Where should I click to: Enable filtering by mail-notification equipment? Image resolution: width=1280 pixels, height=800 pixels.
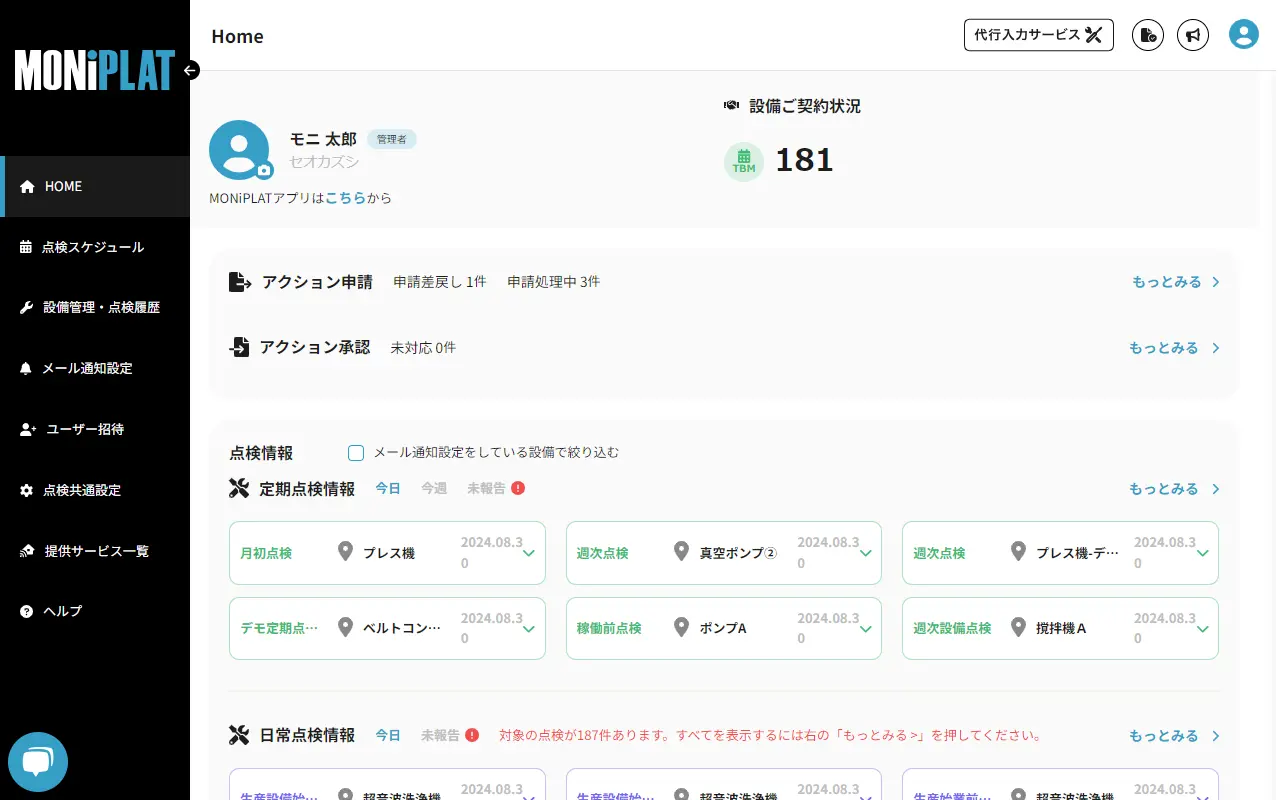click(356, 452)
